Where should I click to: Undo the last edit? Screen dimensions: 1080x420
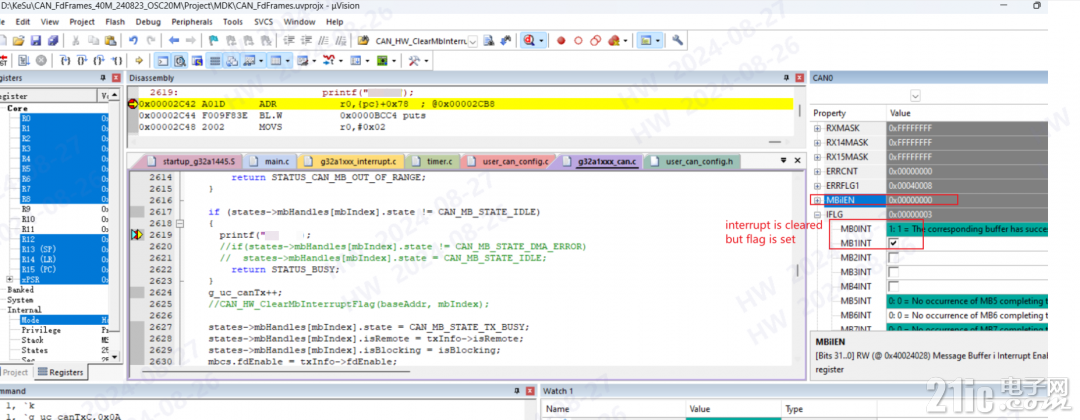coord(133,41)
